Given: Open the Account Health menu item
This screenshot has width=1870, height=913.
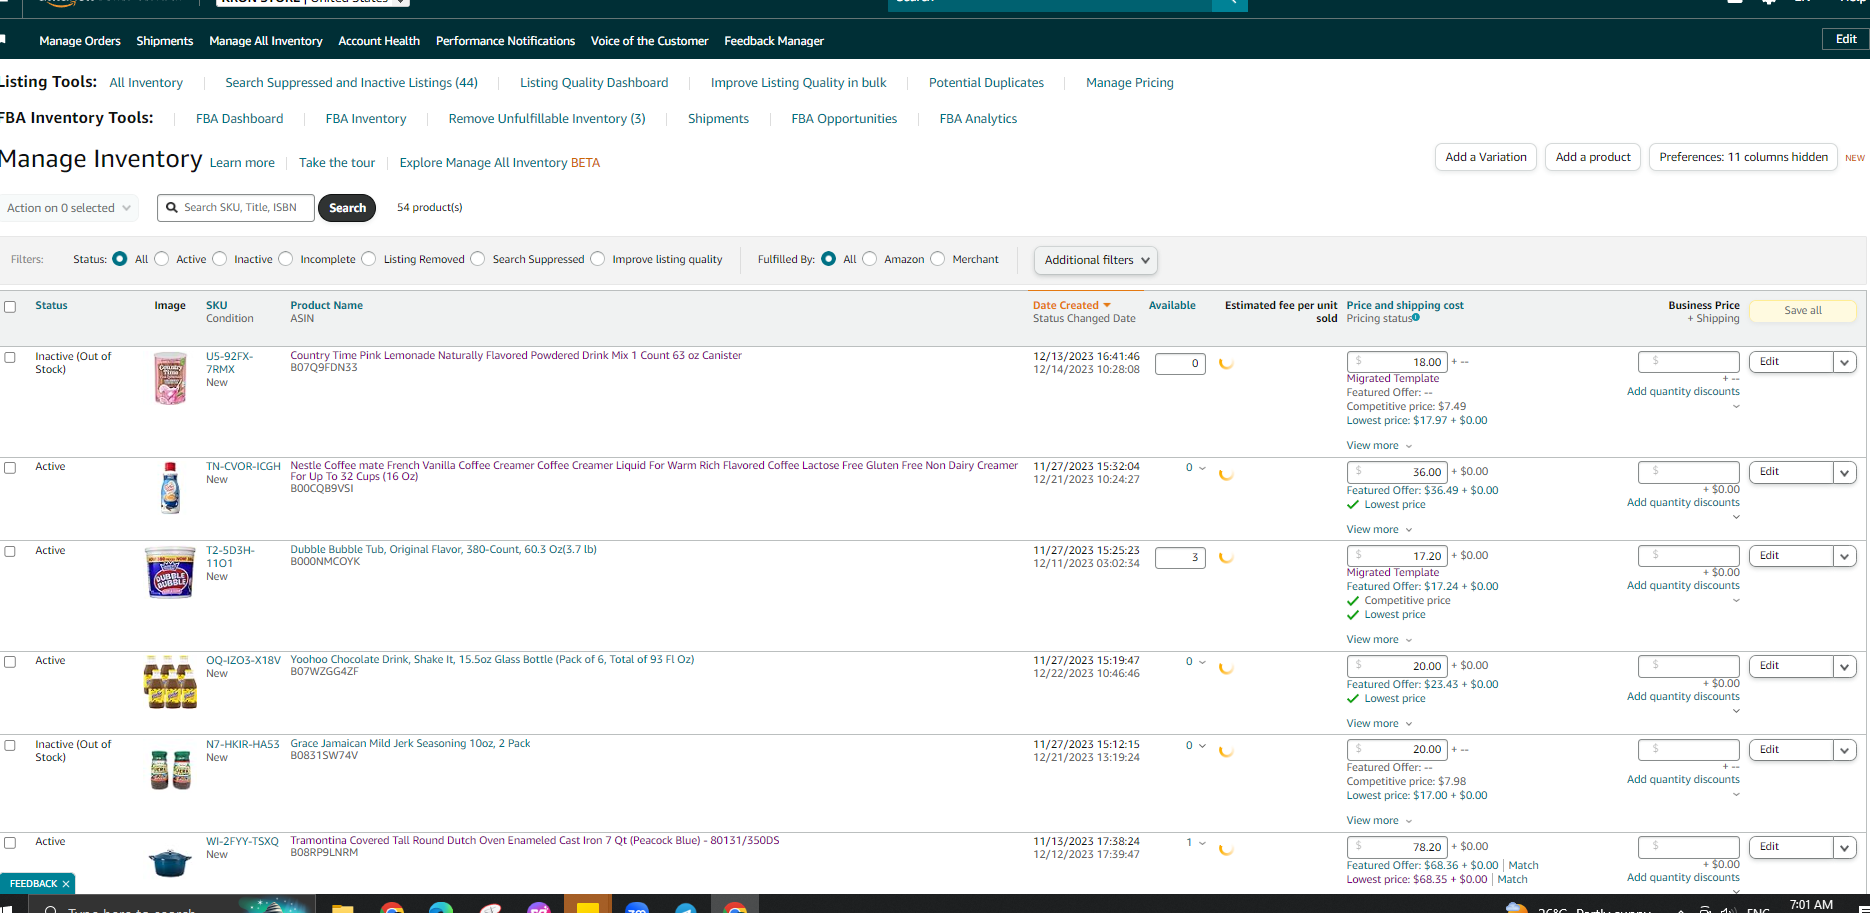Looking at the screenshot, I should click(379, 41).
